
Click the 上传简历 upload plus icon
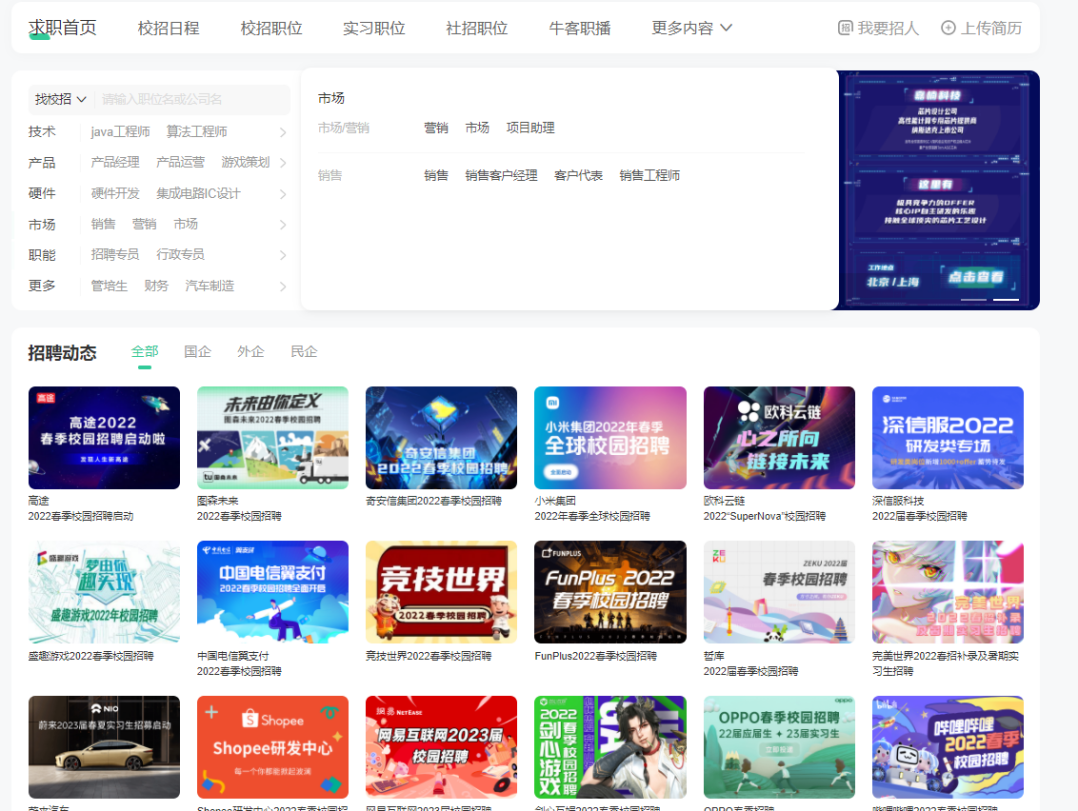coord(948,28)
